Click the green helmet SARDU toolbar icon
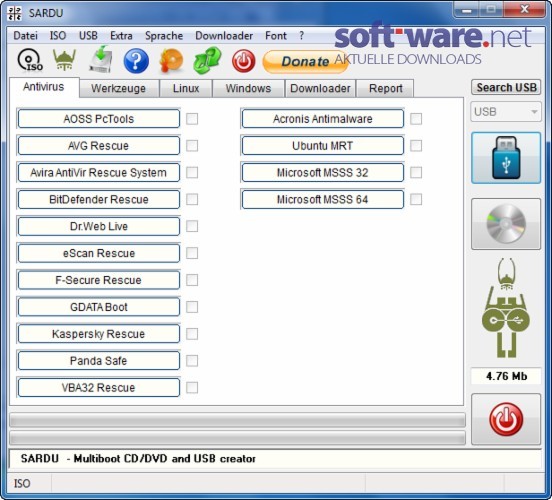The height and width of the screenshot is (500, 552). pos(64,60)
